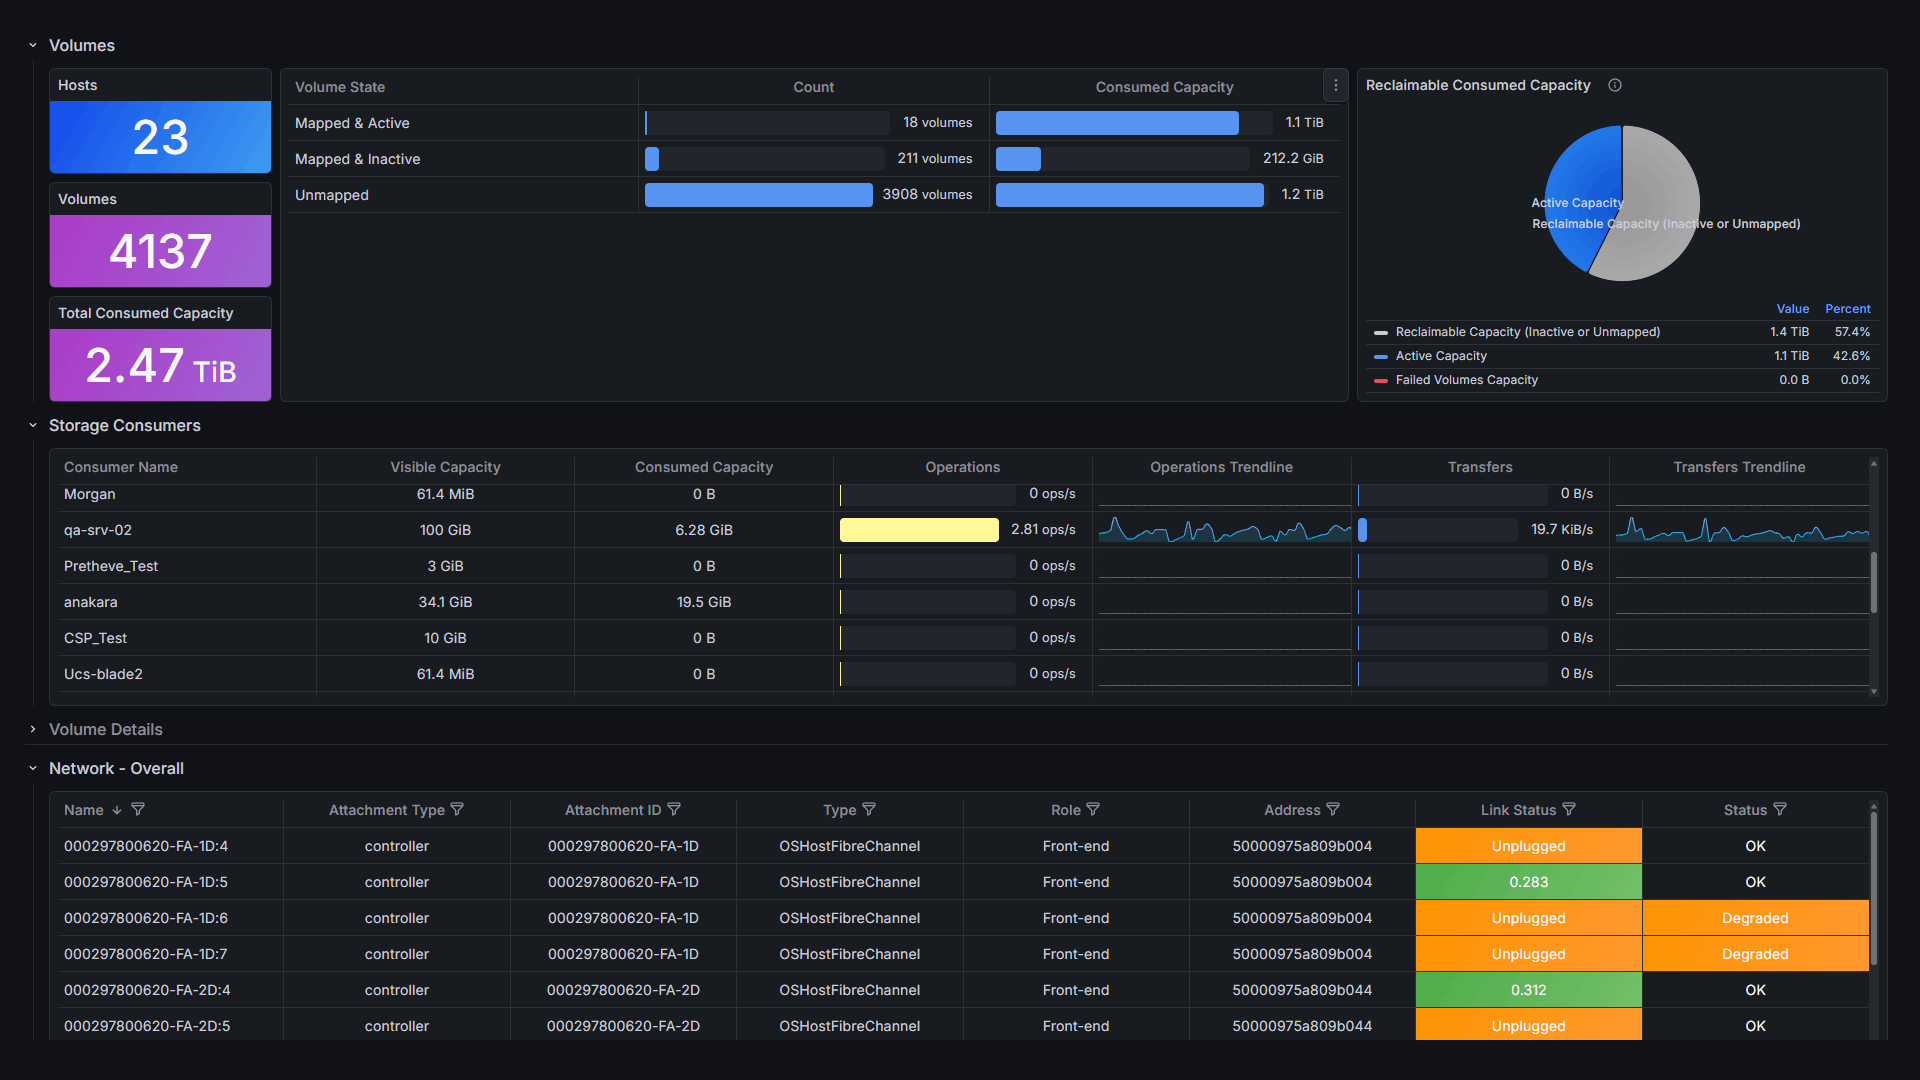Click the Storage Consumers table scrollbar

1873,582
